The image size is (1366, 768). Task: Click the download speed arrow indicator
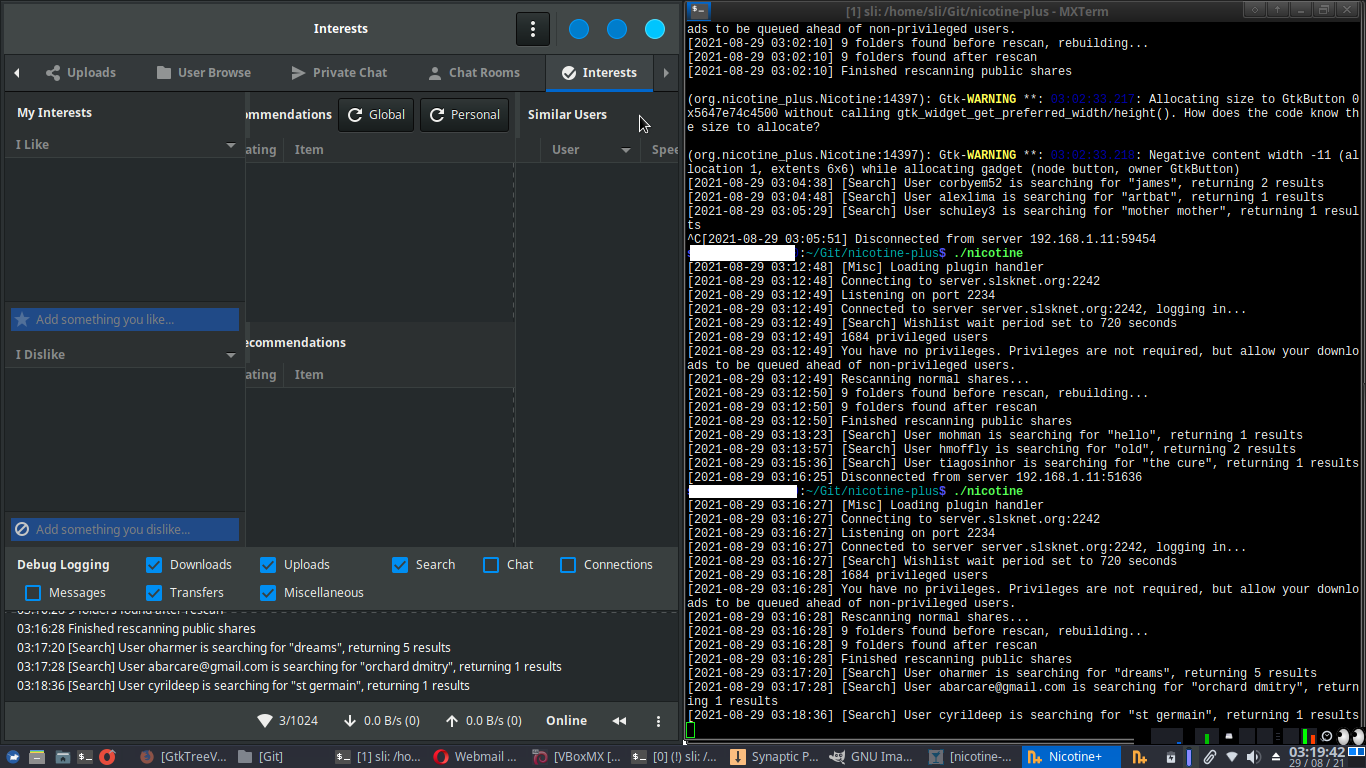(350, 721)
